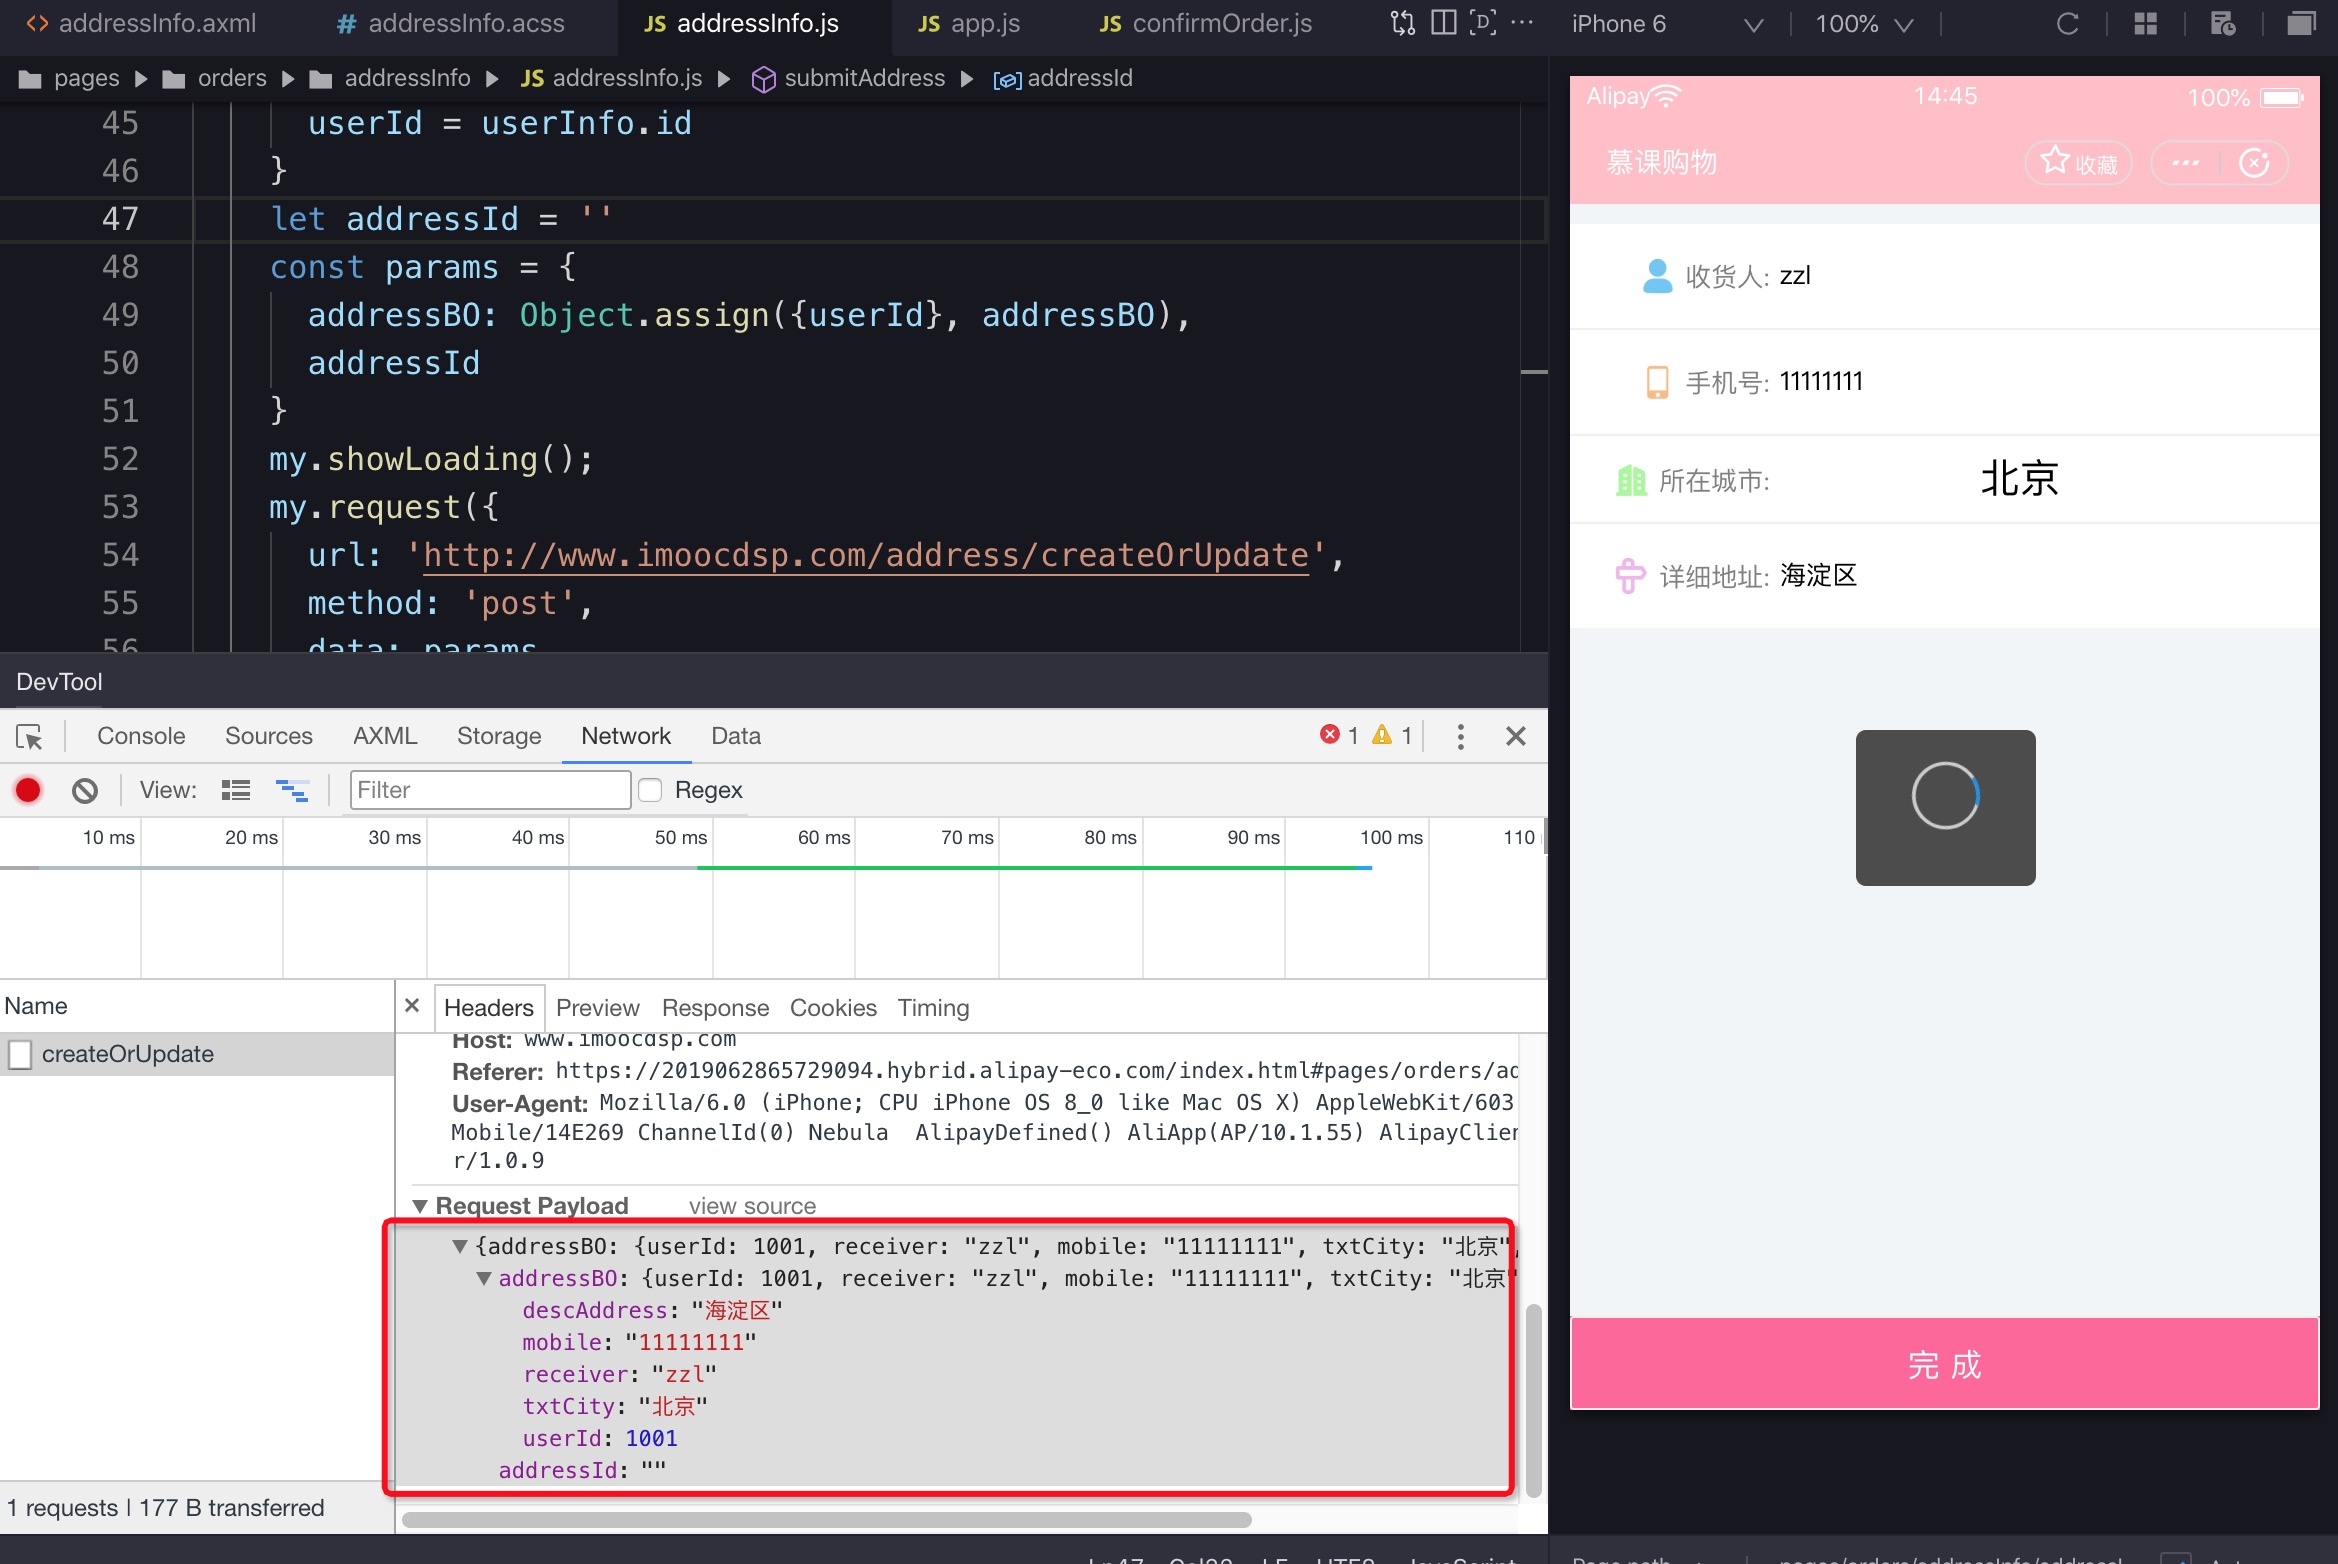2338x1564 pixels.
Task: Open the Cookies tab of request details
Action: (x=833, y=1008)
